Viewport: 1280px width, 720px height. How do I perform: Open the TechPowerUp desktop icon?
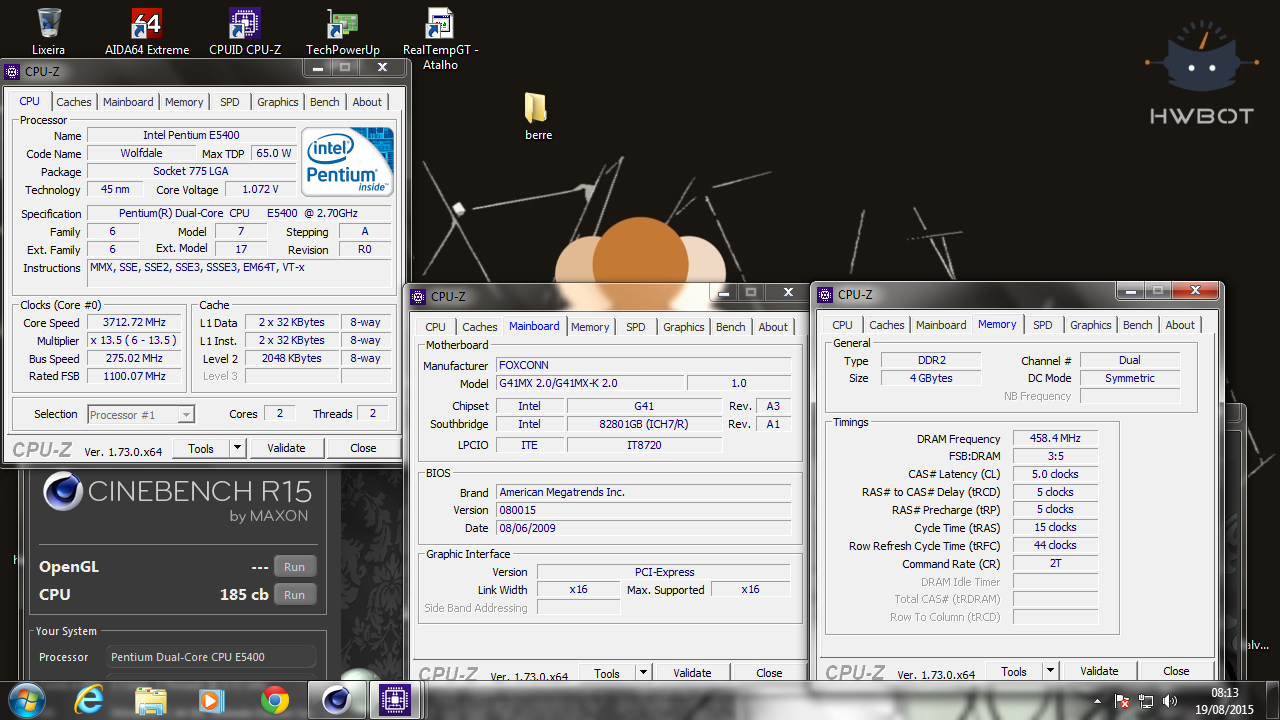pos(343,31)
